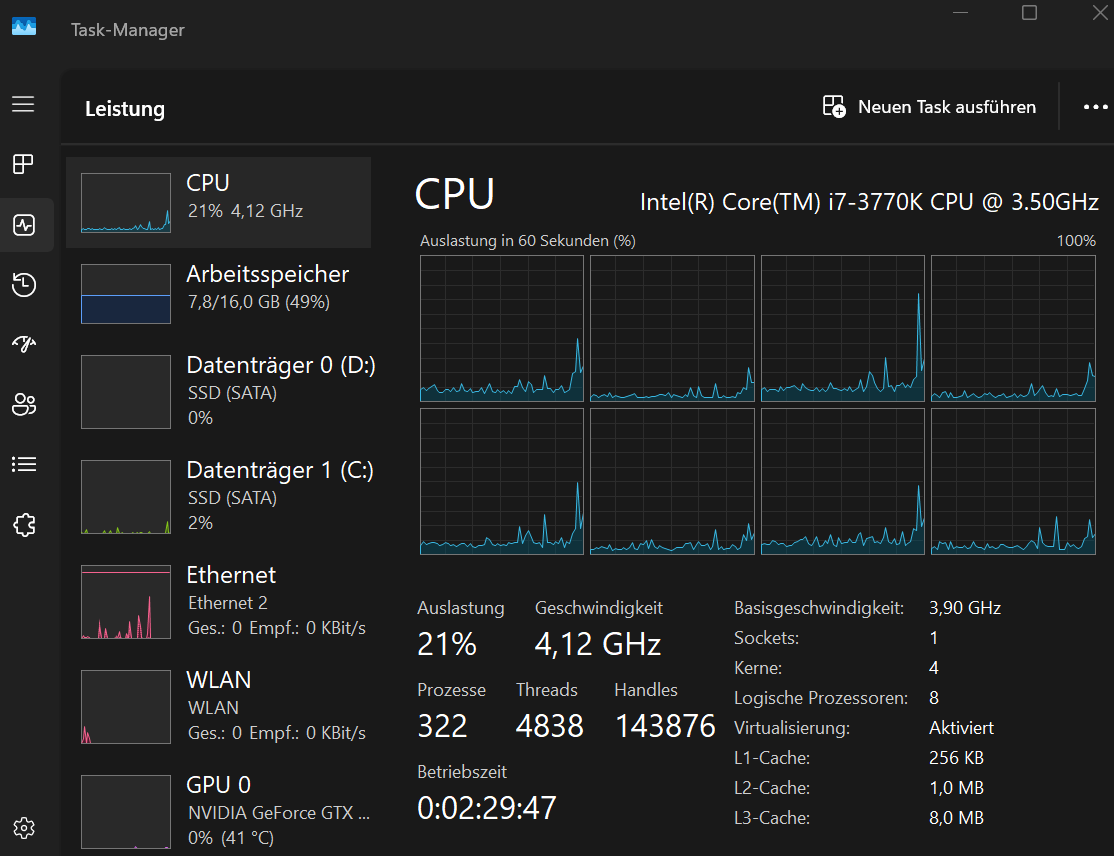The height and width of the screenshot is (856, 1114).
Task: Click the Task-Manager app icon in title bar
Action: pos(24,27)
